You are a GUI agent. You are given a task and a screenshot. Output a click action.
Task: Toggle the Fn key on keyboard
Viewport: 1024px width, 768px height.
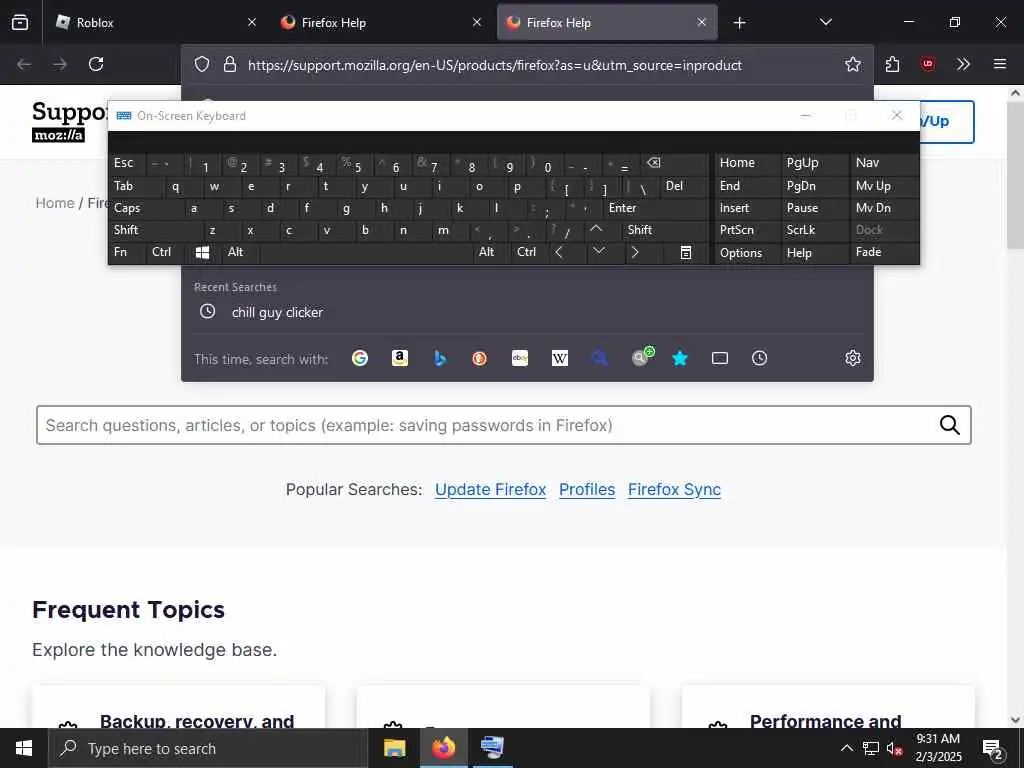point(127,252)
